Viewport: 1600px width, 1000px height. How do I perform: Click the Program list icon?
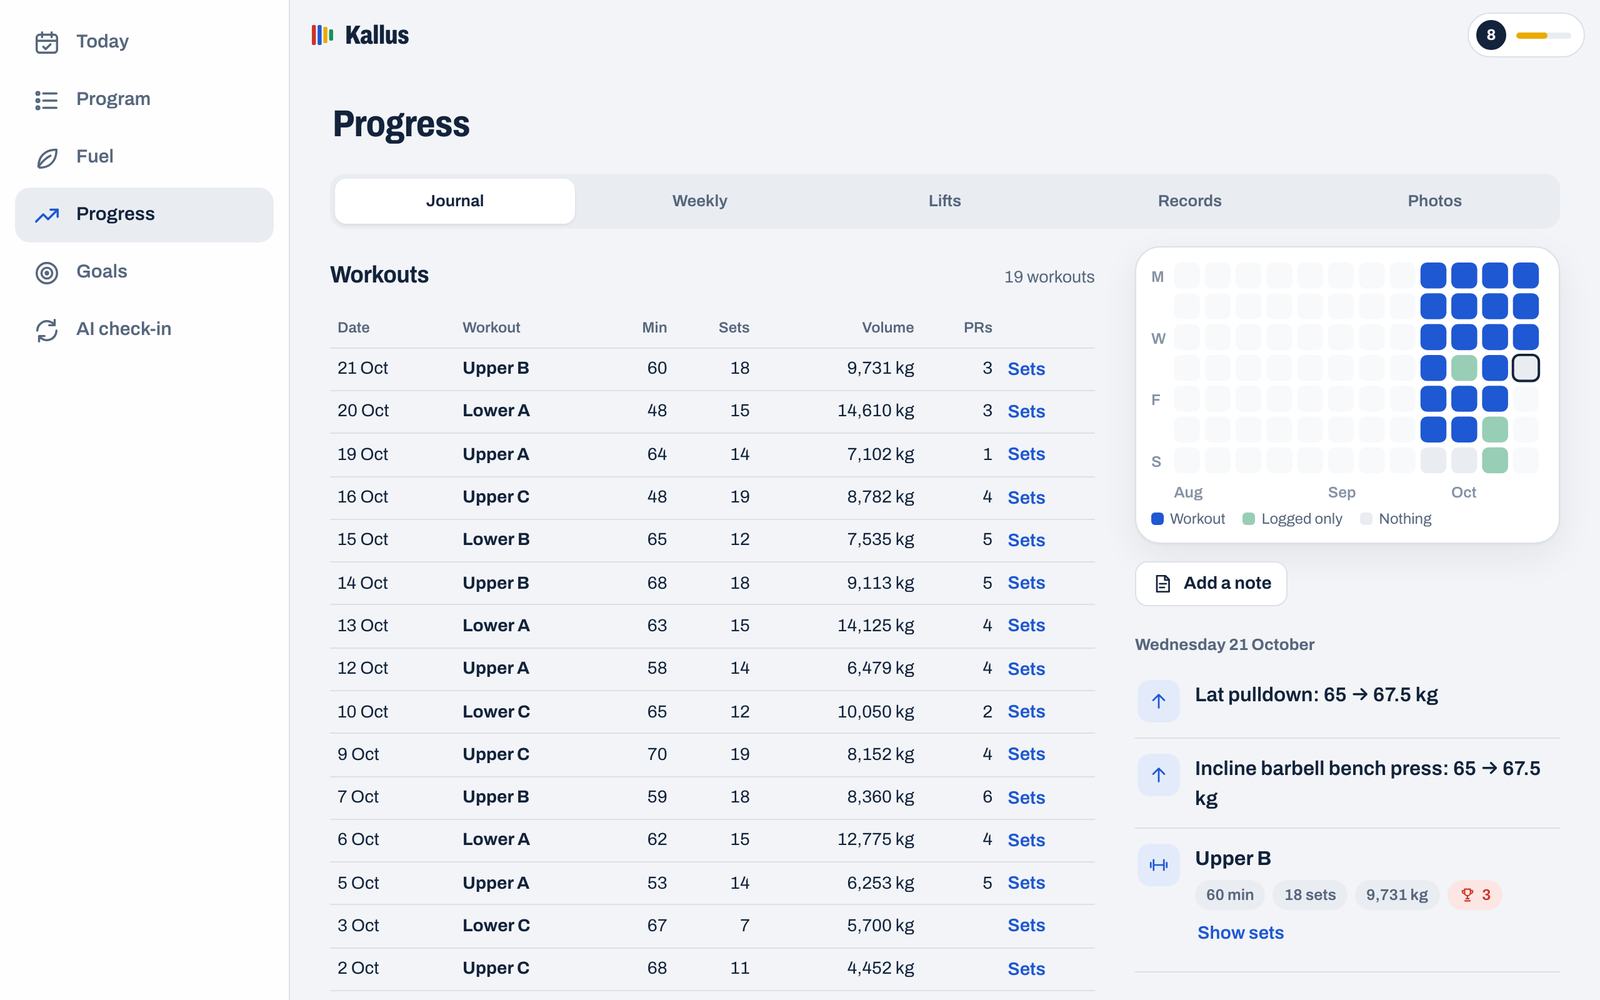(47, 100)
